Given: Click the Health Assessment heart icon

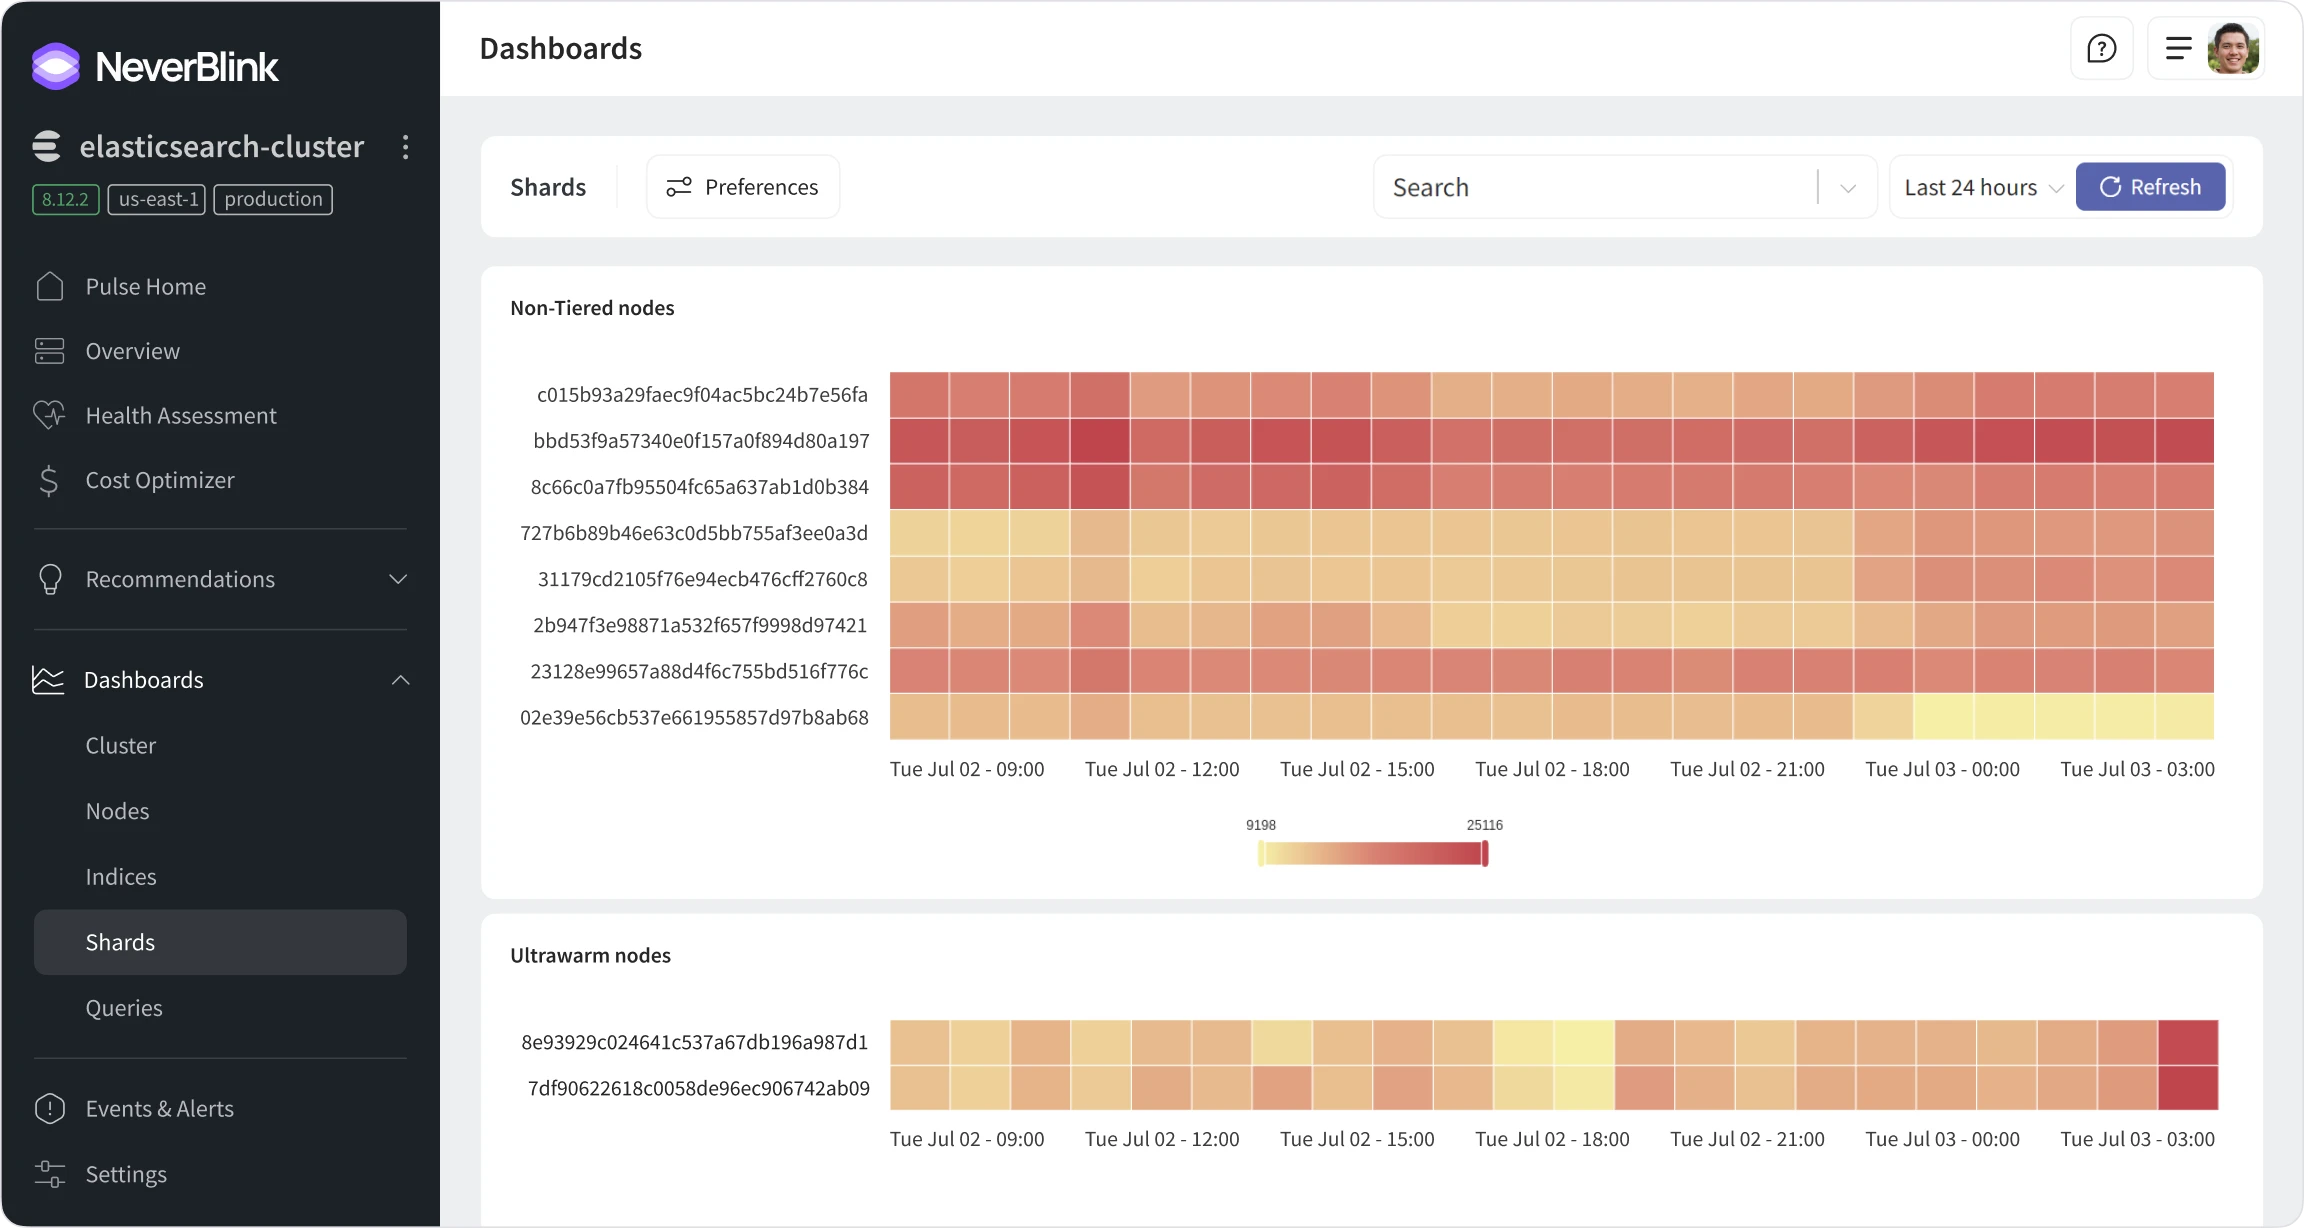Looking at the screenshot, I should click(x=49, y=415).
